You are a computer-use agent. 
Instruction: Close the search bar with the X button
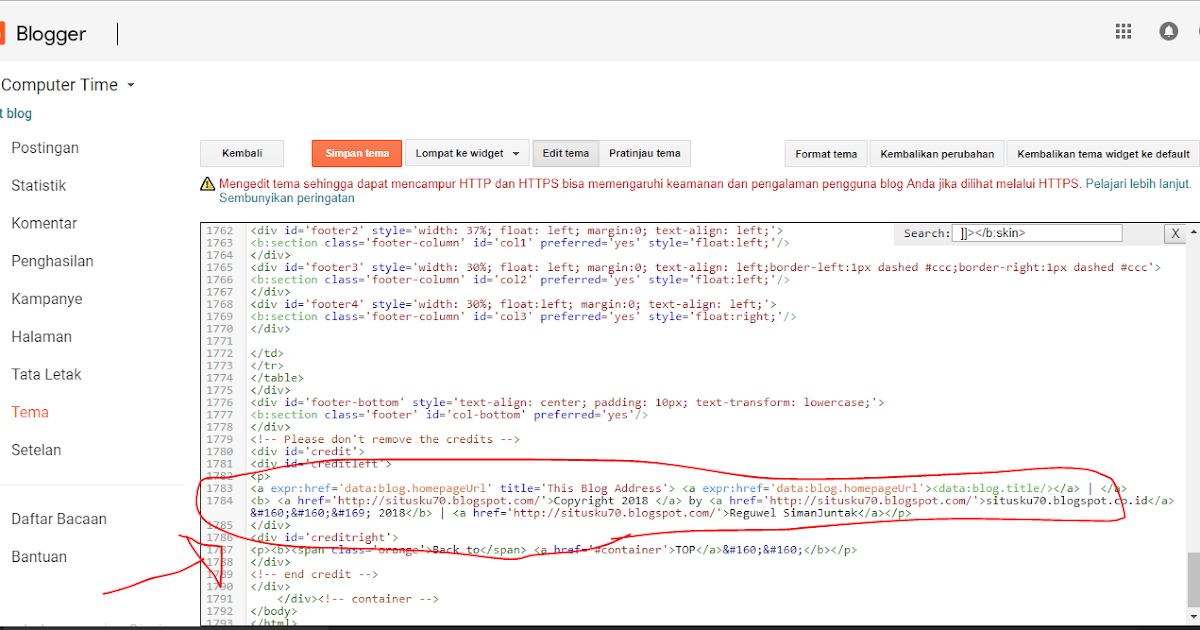[1175, 233]
